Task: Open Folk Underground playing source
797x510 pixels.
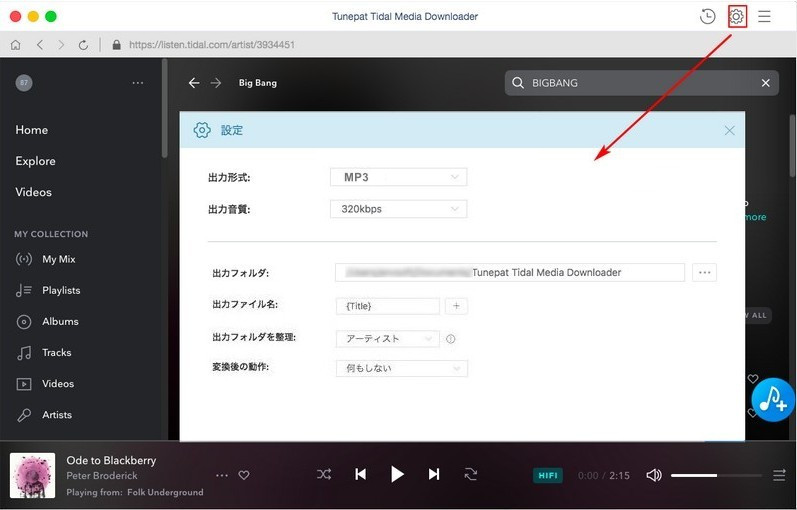Action: tap(165, 492)
